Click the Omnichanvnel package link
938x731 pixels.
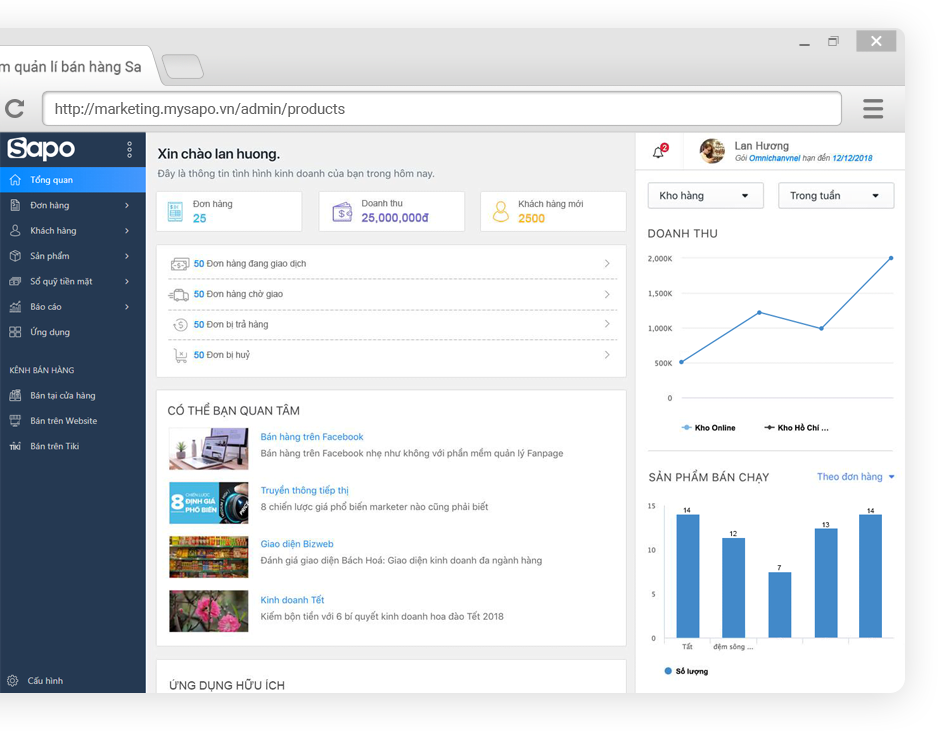774,158
